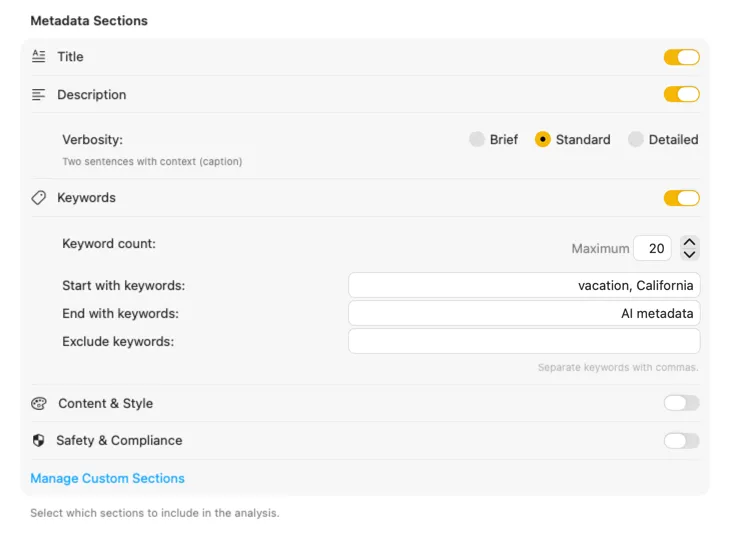Screen dimensions: 730x550
Task: Click the Content & Style palette icon
Action: click(x=39, y=403)
